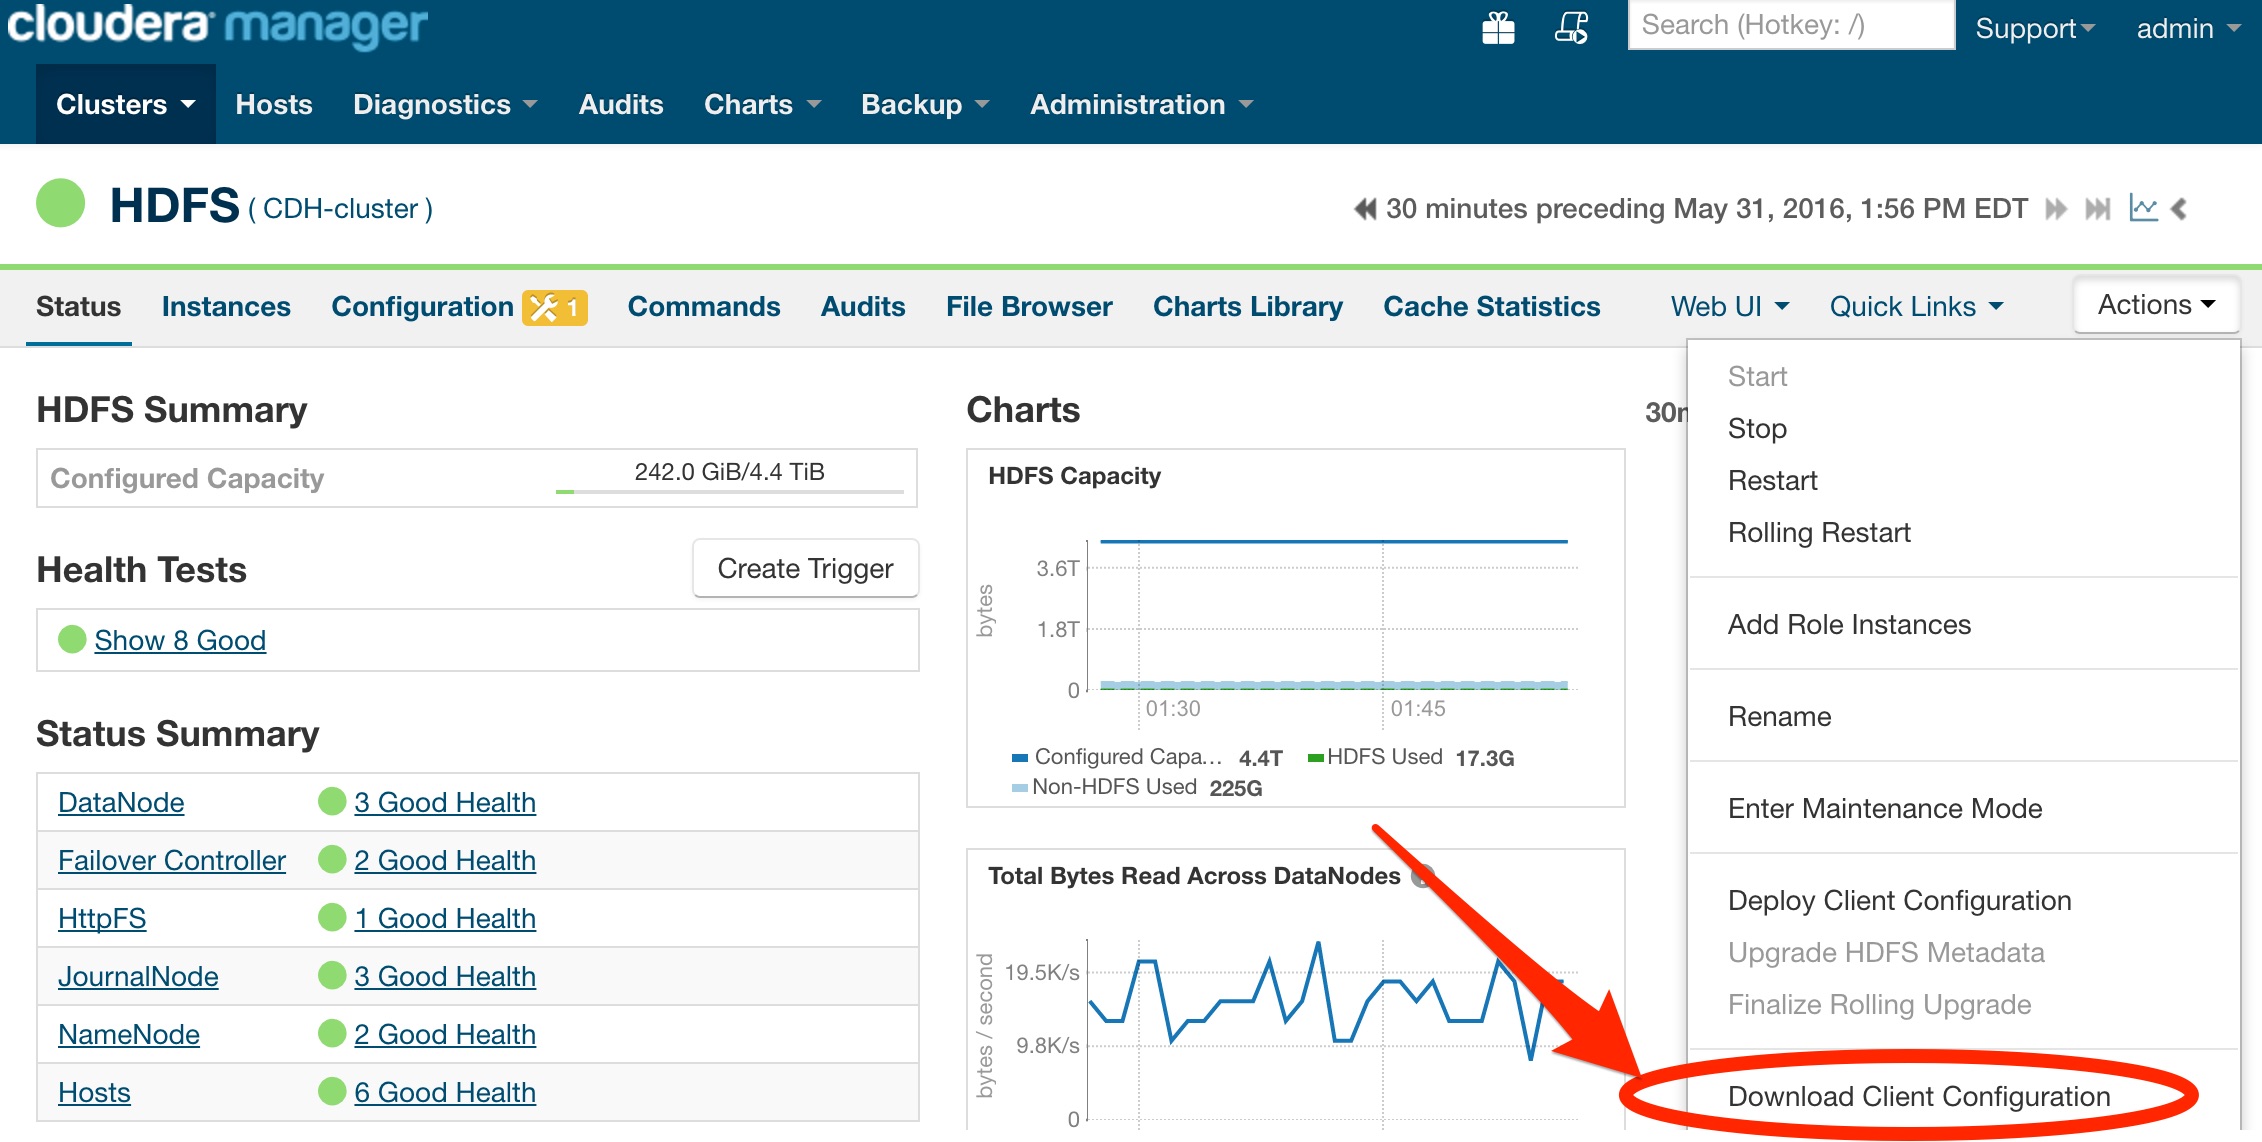This screenshot has height=1142, width=2262.
Task: Click the rewind time range icon
Action: (1365, 209)
